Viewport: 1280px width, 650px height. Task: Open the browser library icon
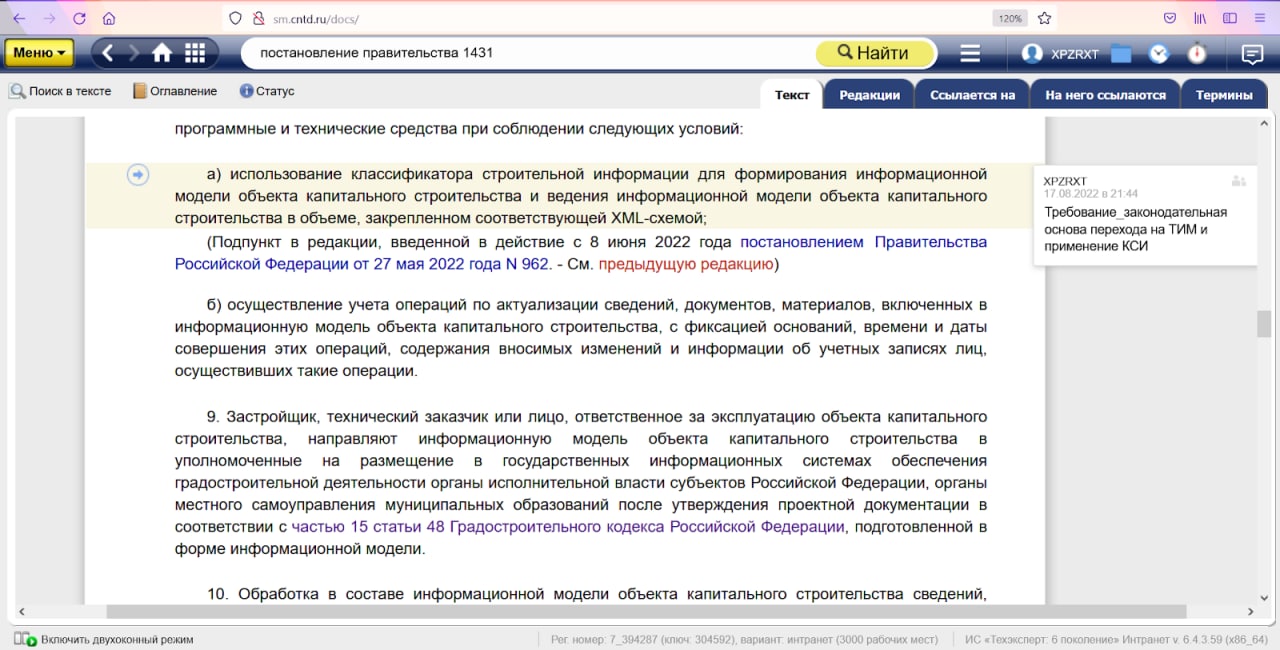(1200, 18)
